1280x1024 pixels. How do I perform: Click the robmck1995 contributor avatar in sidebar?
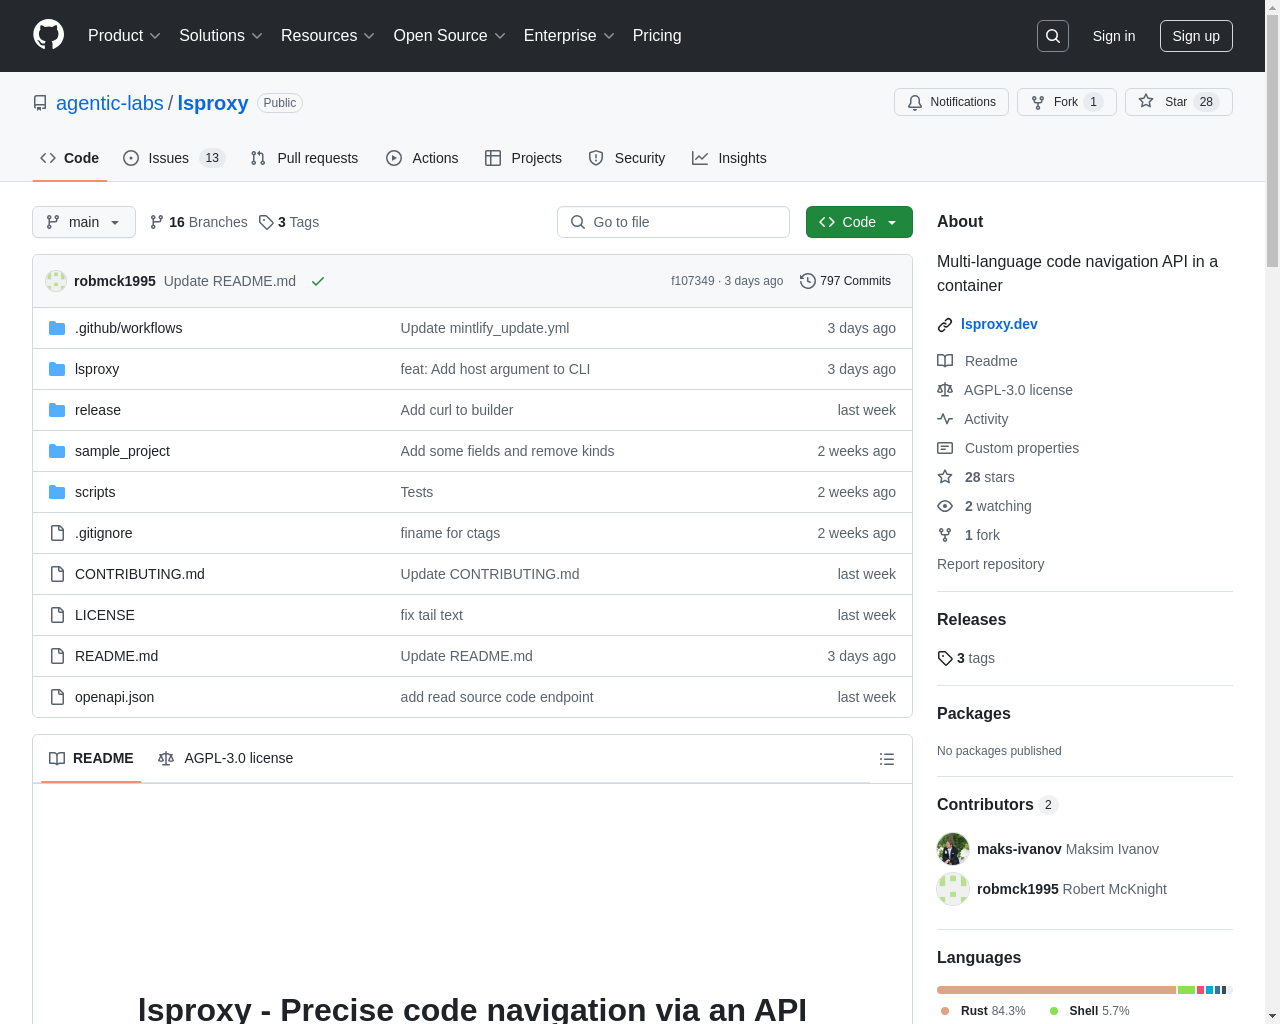tap(953, 889)
